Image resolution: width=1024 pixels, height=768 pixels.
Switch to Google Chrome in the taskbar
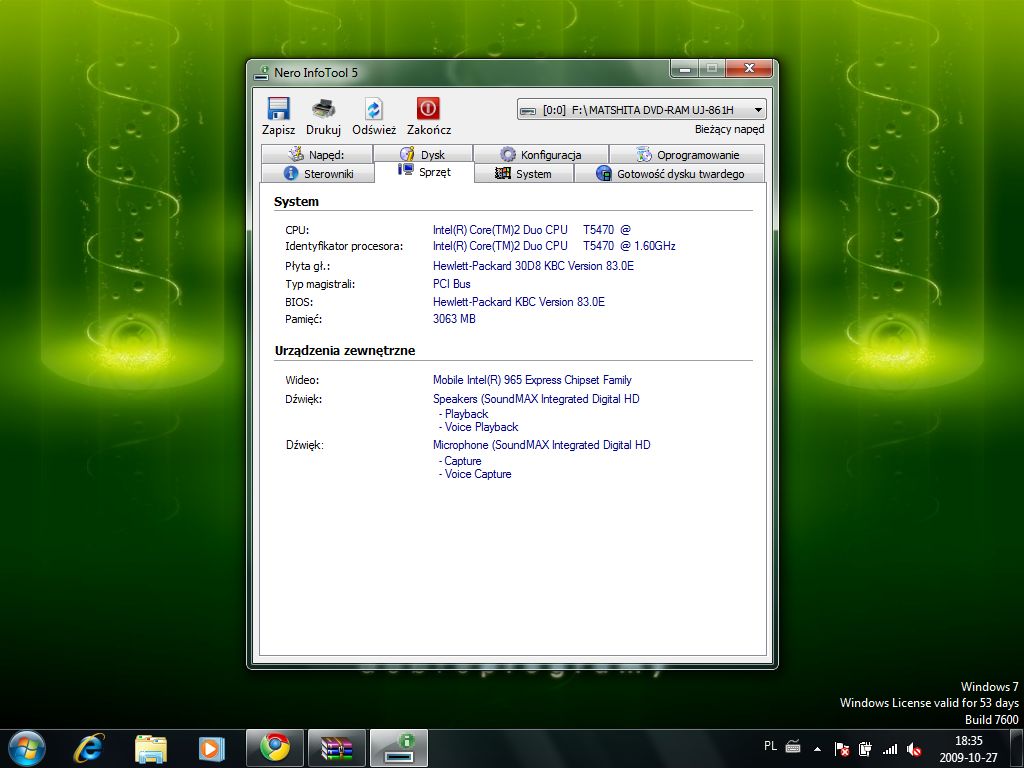coord(275,748)
